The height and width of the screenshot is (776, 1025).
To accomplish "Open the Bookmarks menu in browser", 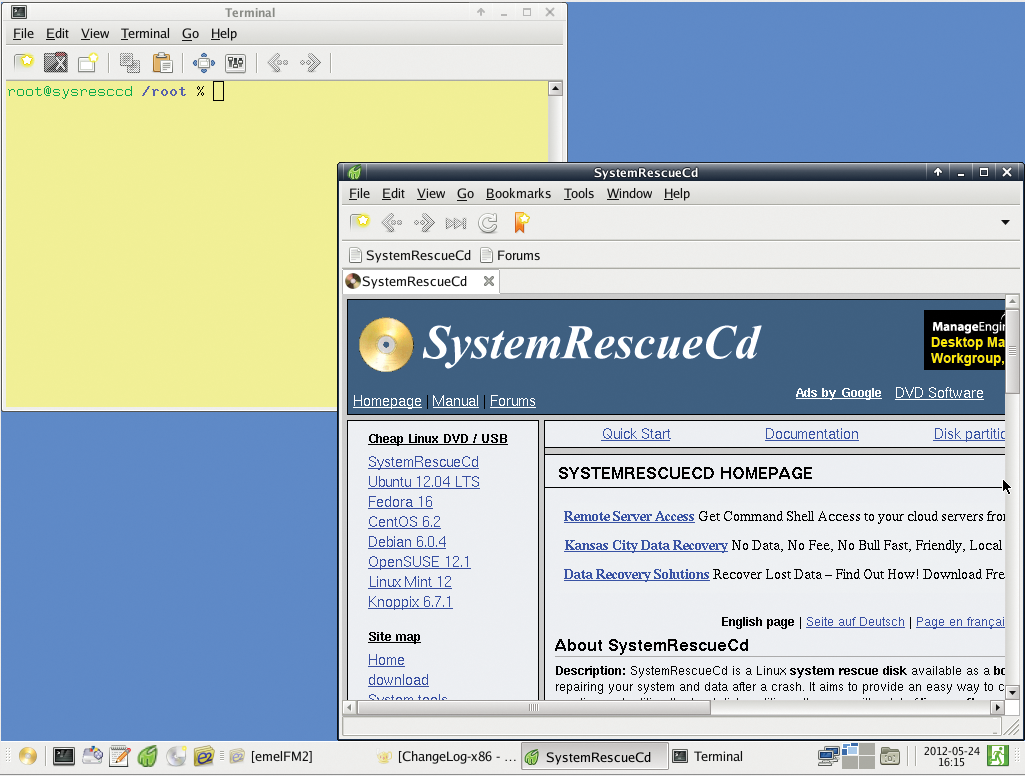I will pos(518,194).
